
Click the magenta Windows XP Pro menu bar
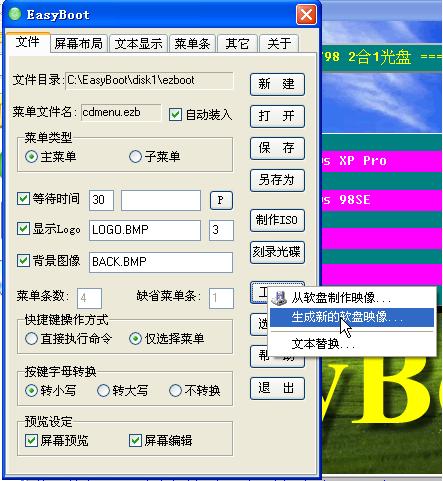pos(382,161)
